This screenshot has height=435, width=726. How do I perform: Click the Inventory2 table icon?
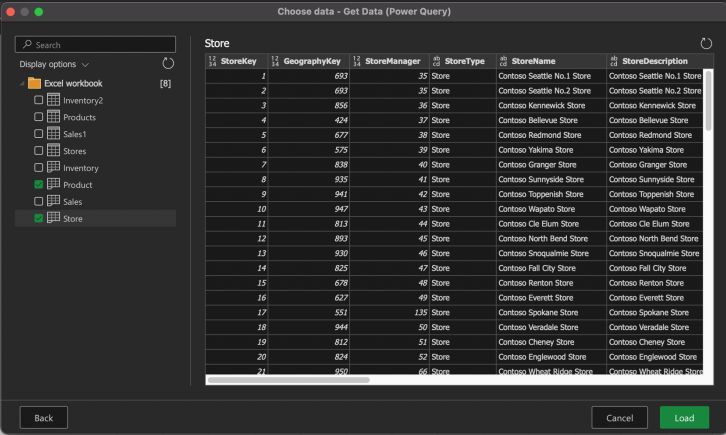[54, 100]
